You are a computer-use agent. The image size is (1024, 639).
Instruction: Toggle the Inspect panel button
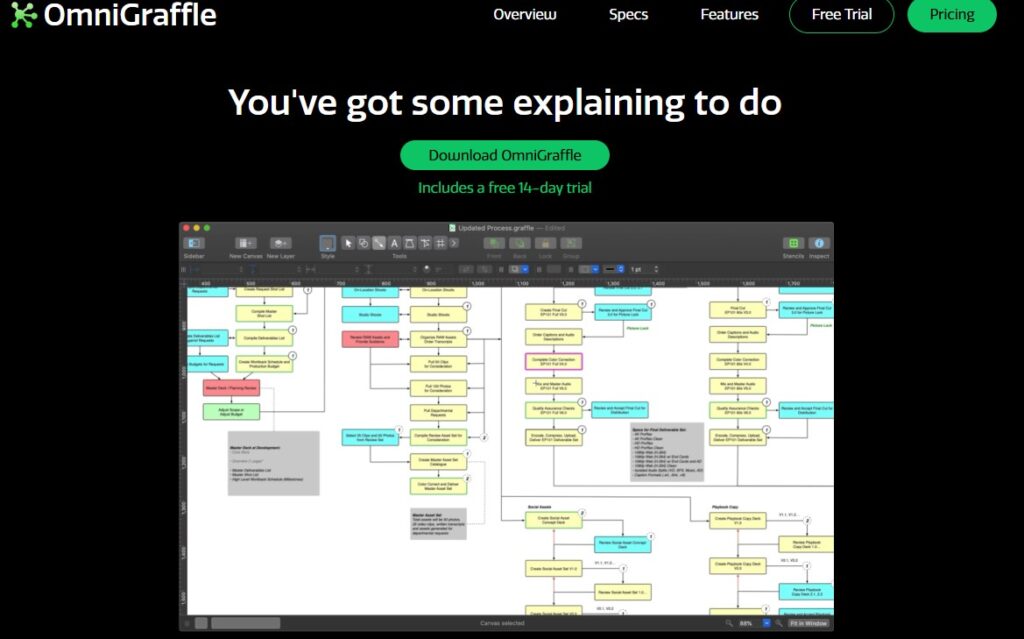click(x=819, y=243)
